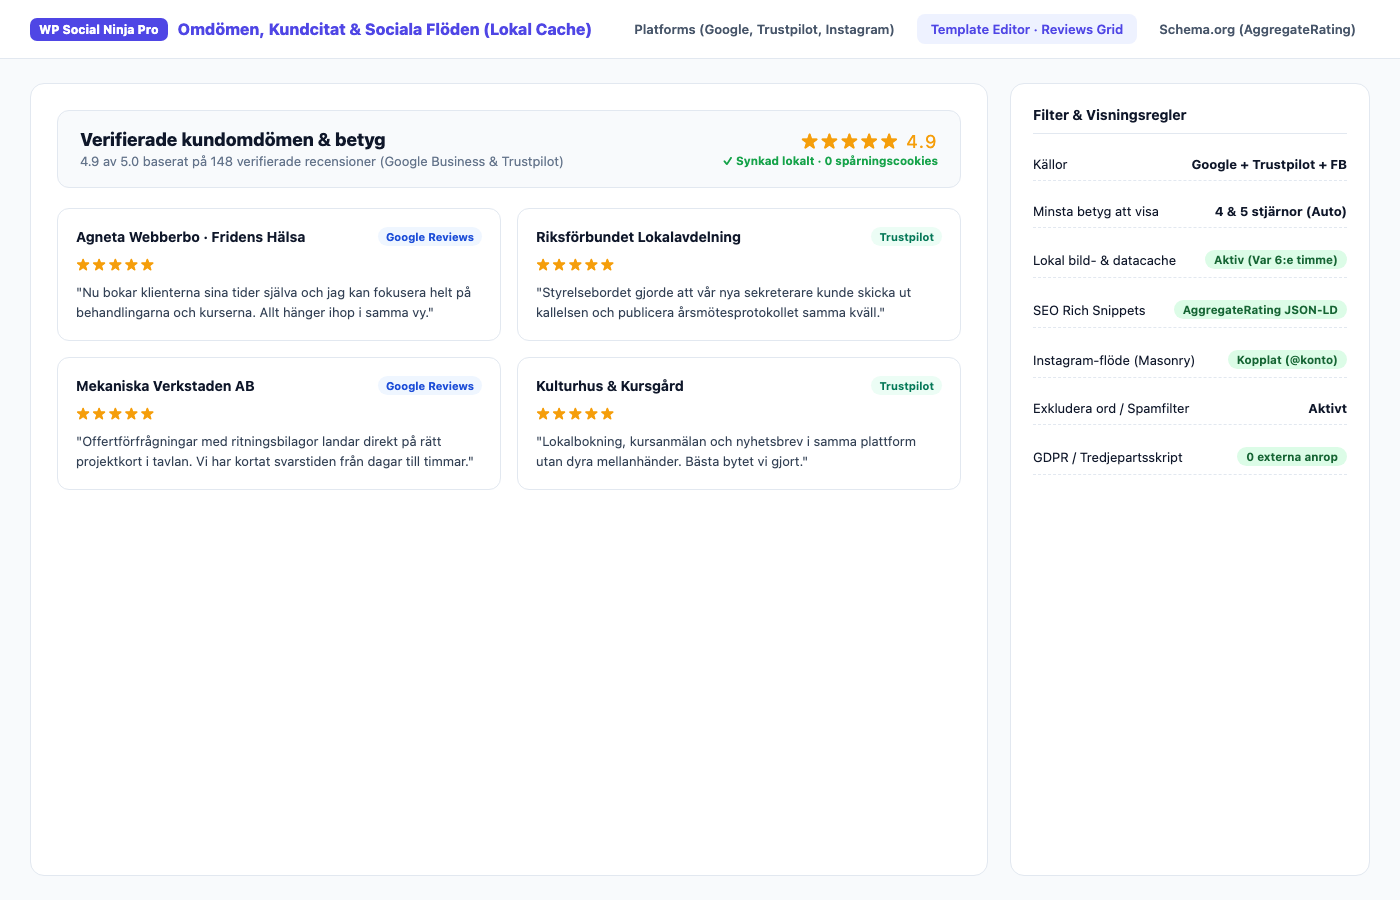Click Källor value Google + Trustpilot + FB
Image resolution: width=1400 pixels, height=900 pixels.
coord(1269,165)
